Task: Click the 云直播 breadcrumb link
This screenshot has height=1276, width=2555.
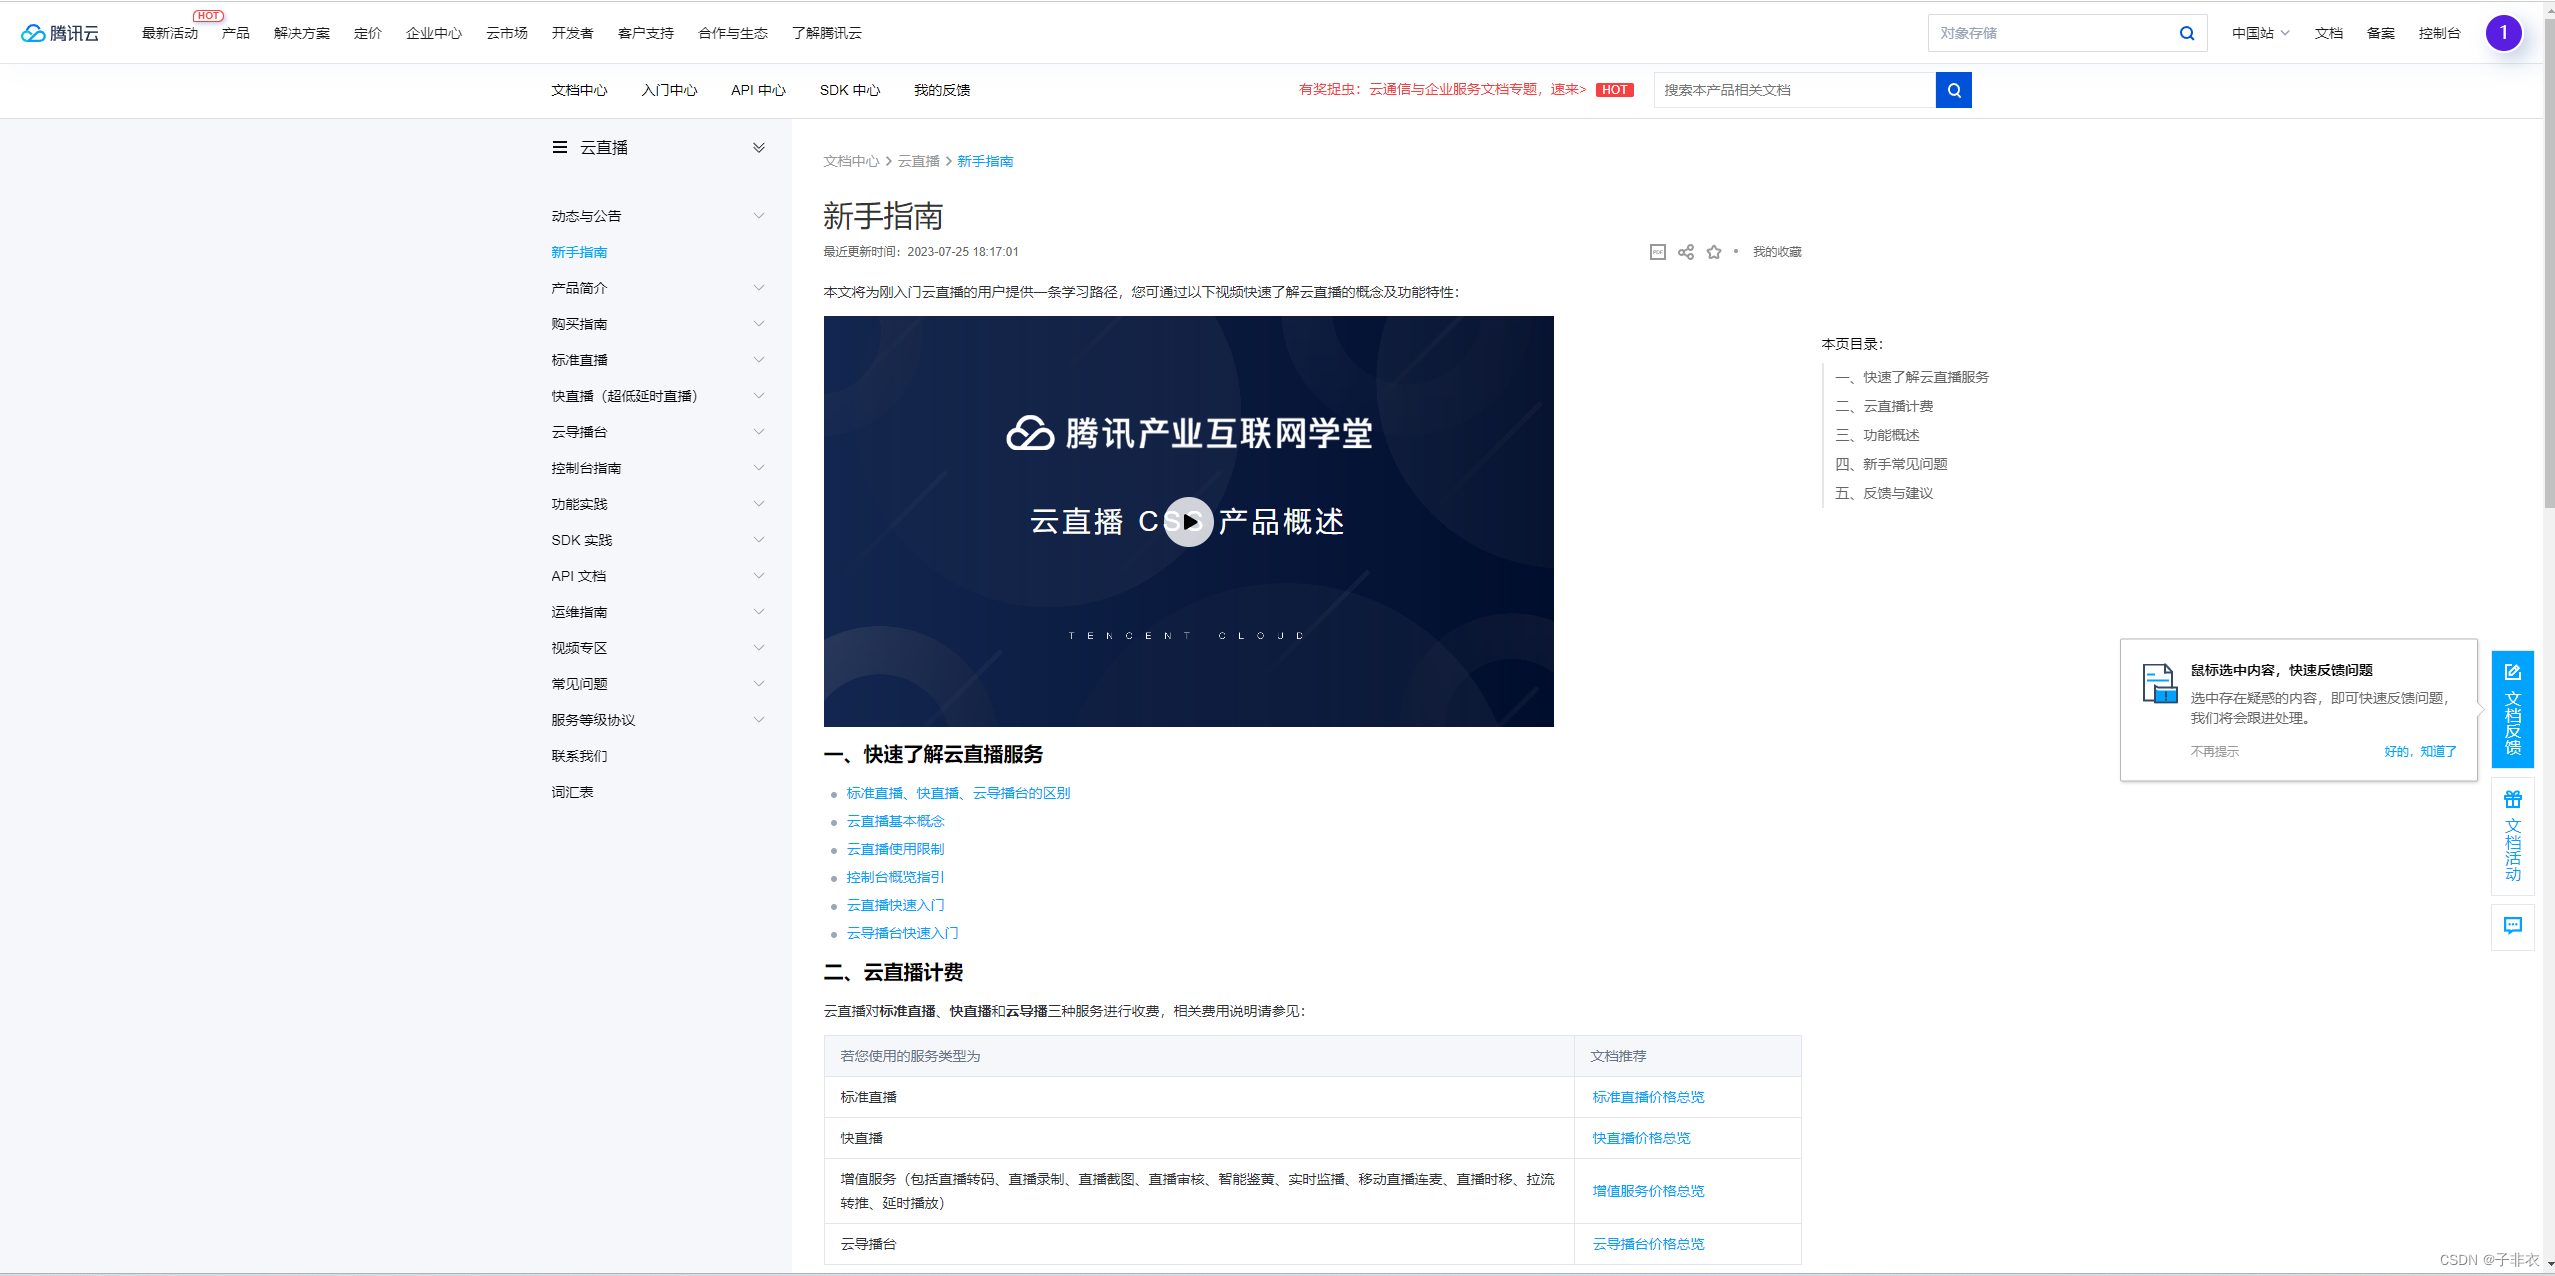Action: 918,161
